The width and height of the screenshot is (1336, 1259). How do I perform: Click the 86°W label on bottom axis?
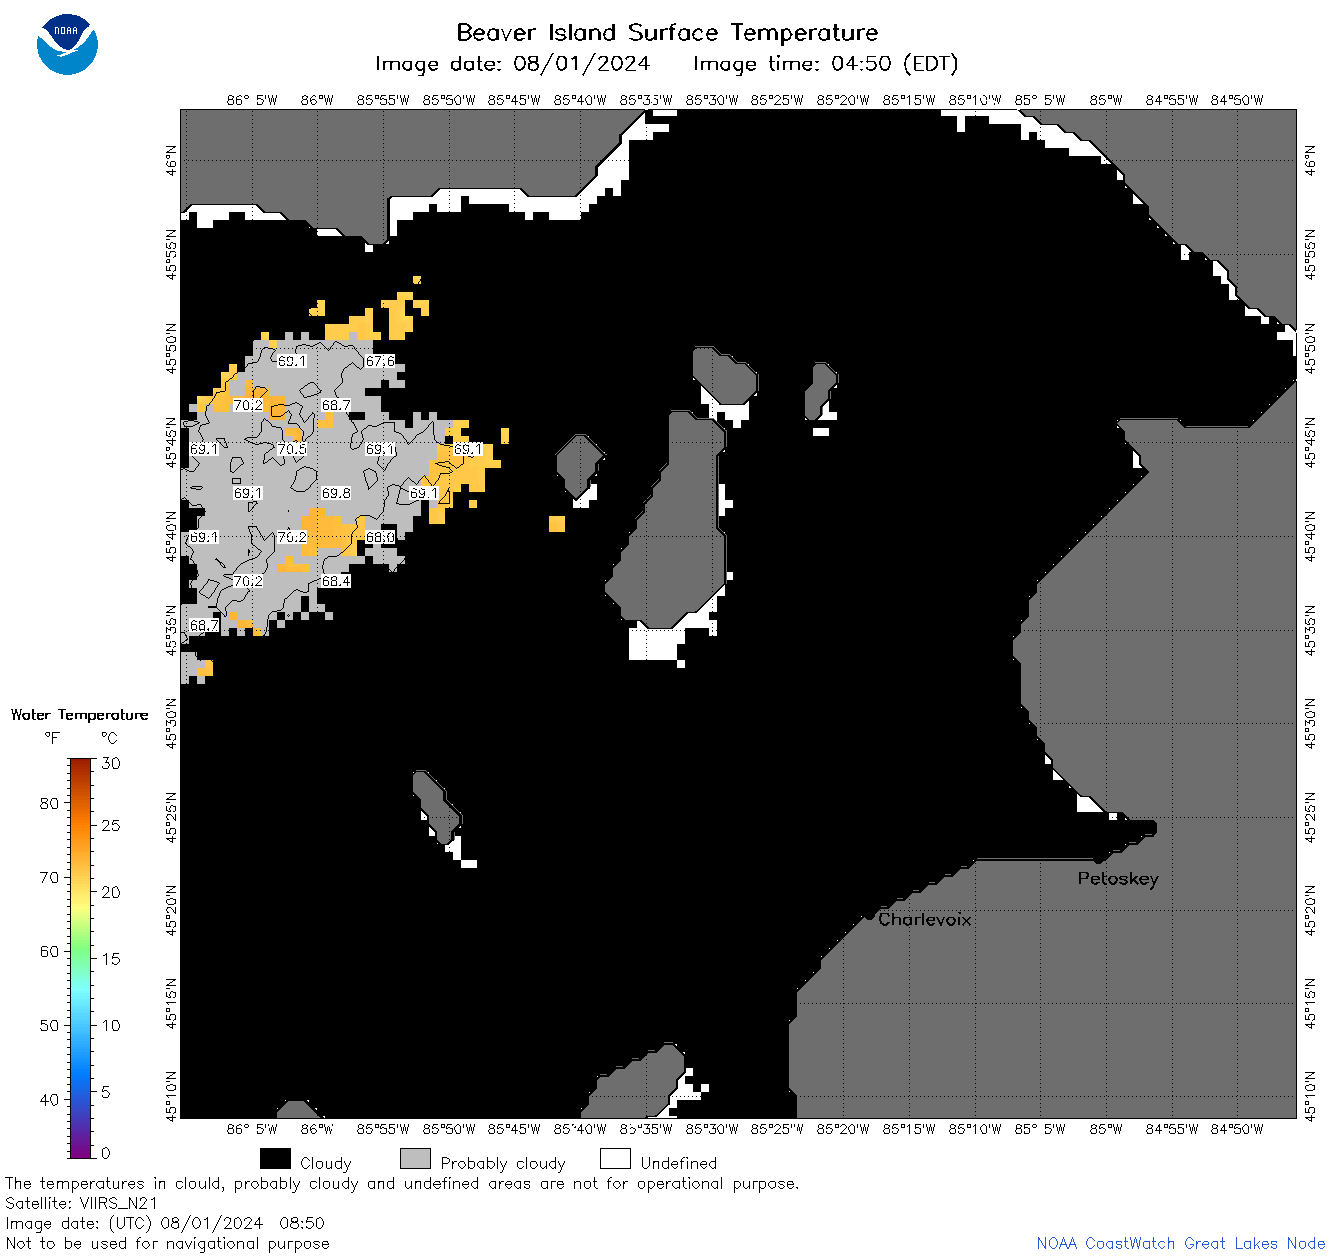point(317,1129)
